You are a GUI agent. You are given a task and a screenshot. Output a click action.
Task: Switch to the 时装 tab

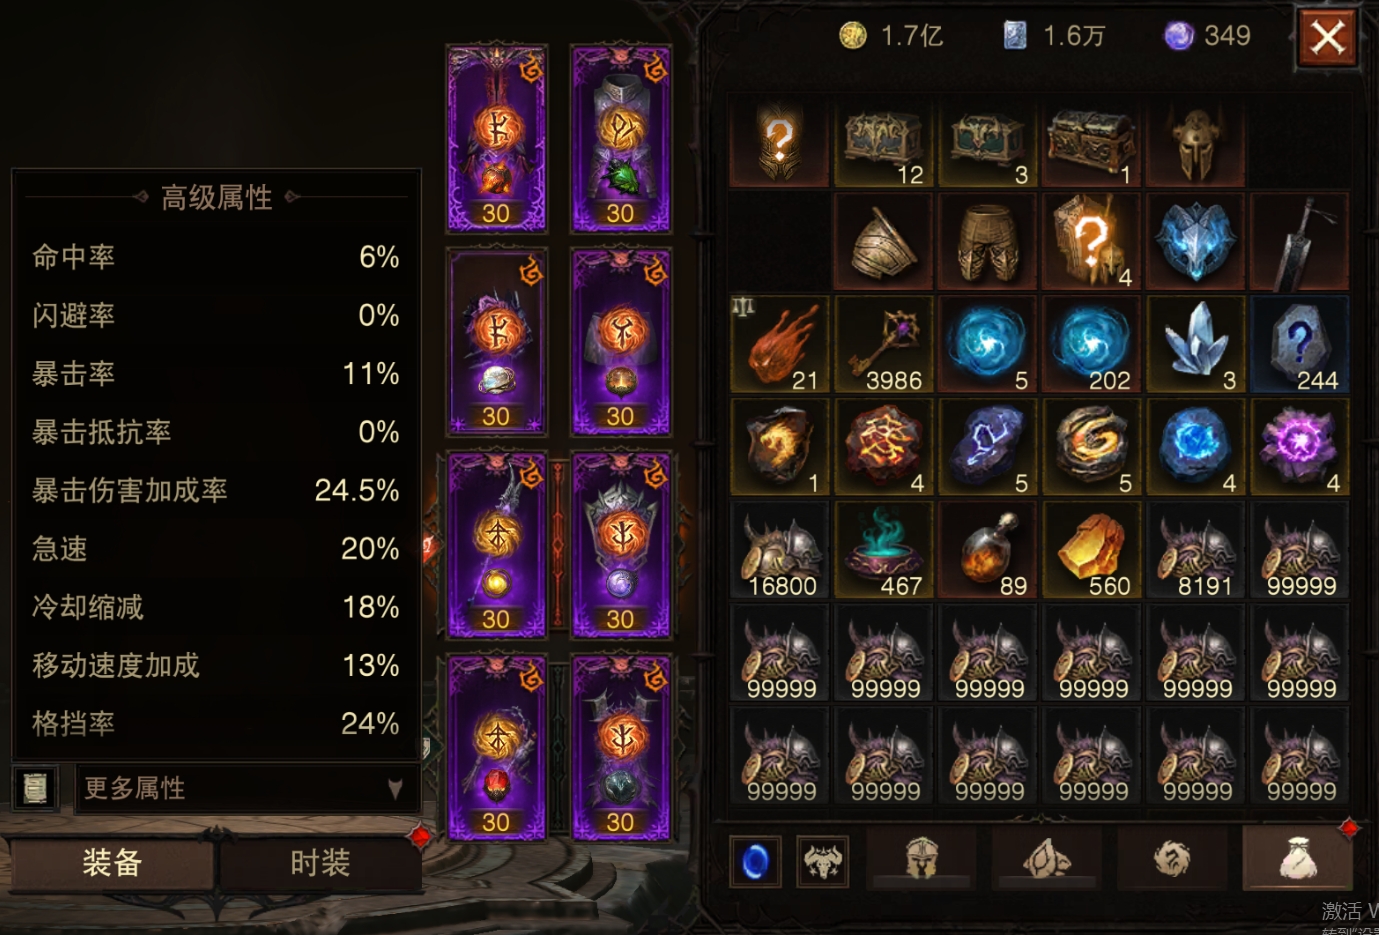tap(320, 863)
